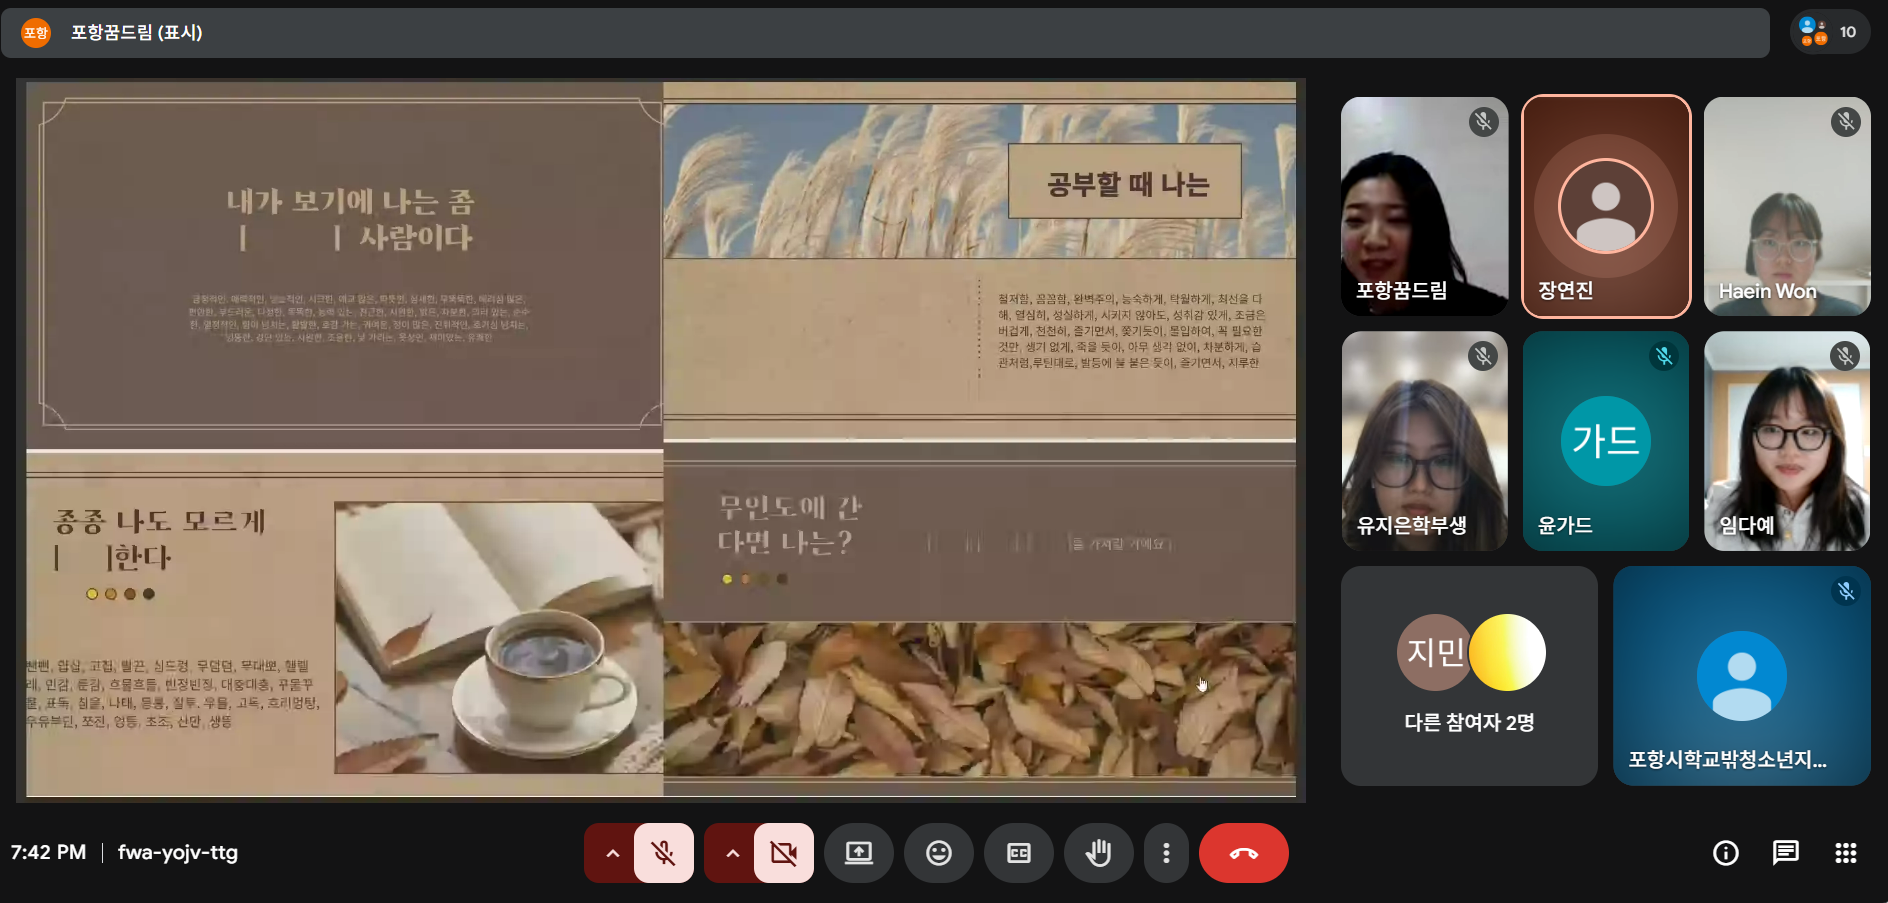Turn on closed captions
The image size is (1888, 903).
click(1018, 853)
